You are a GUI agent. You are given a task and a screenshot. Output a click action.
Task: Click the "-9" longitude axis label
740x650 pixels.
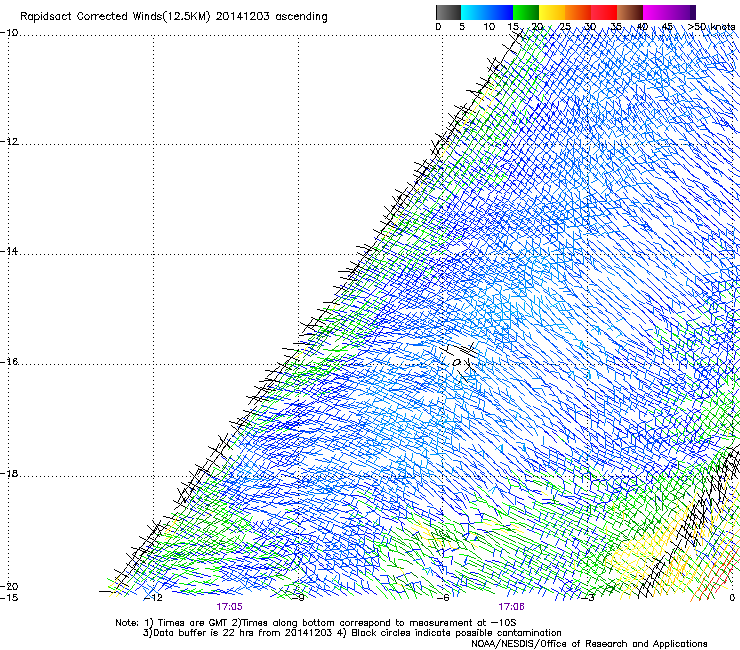pos(298,598)
